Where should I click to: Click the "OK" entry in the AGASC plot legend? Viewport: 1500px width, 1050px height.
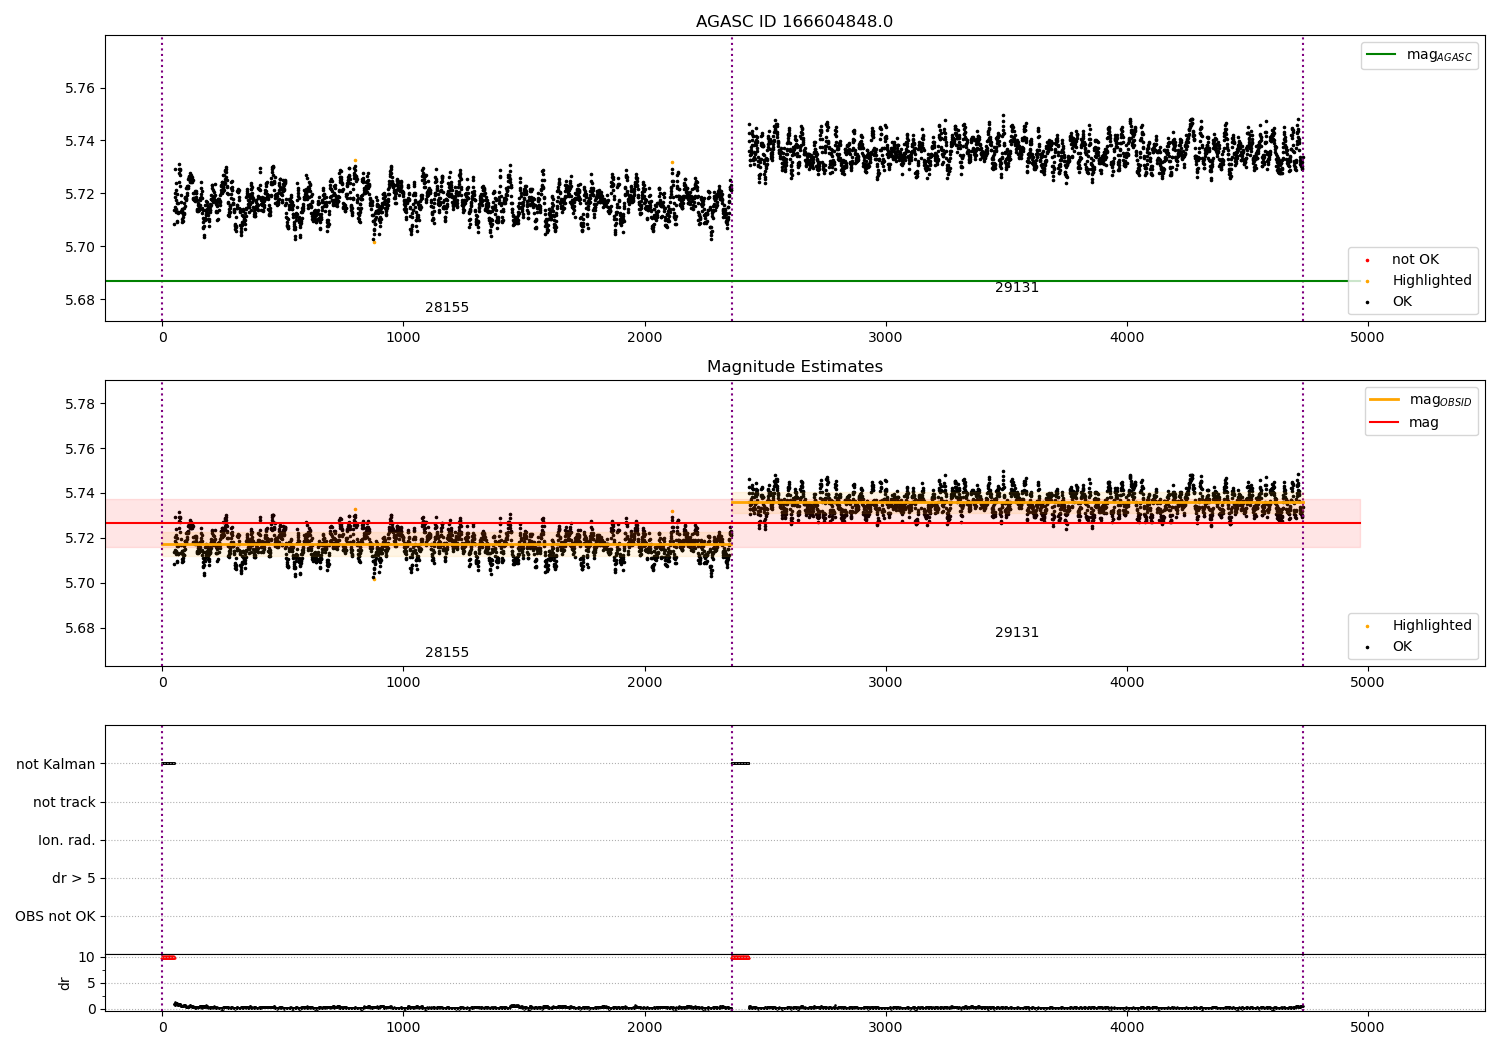coord(1402,302)
